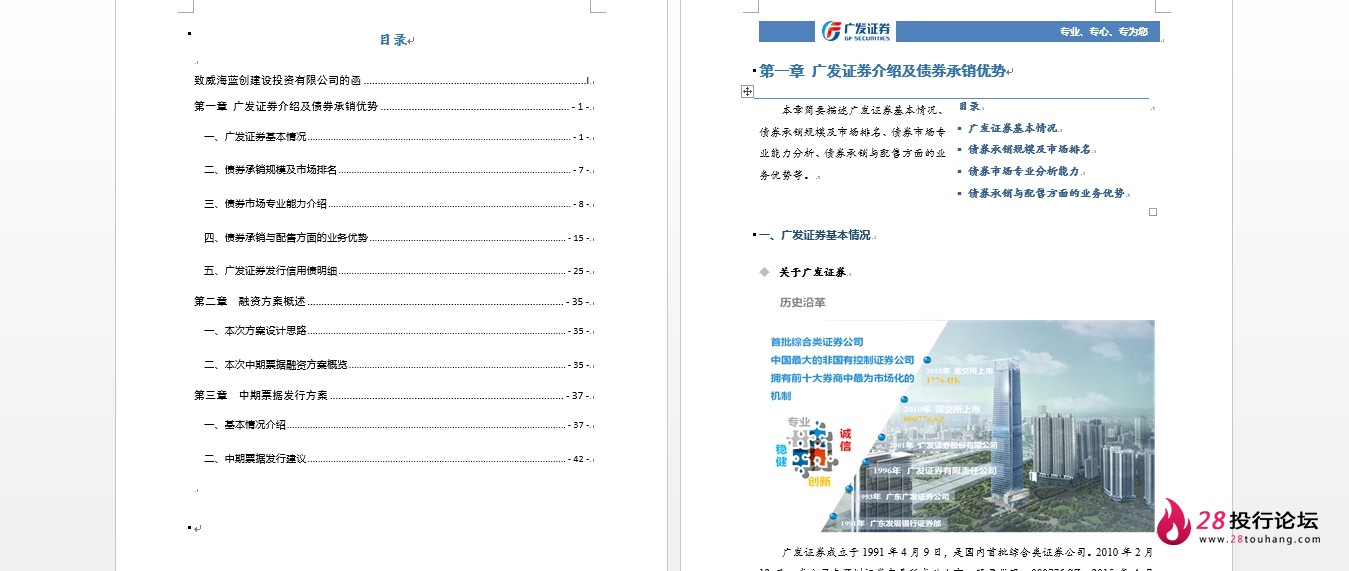Screen dimensions: 1349x571
Task: Click chapter heading 第一章 广发证券介绍及债券承销优势 on right page
Action: click(x=882, y=71)
